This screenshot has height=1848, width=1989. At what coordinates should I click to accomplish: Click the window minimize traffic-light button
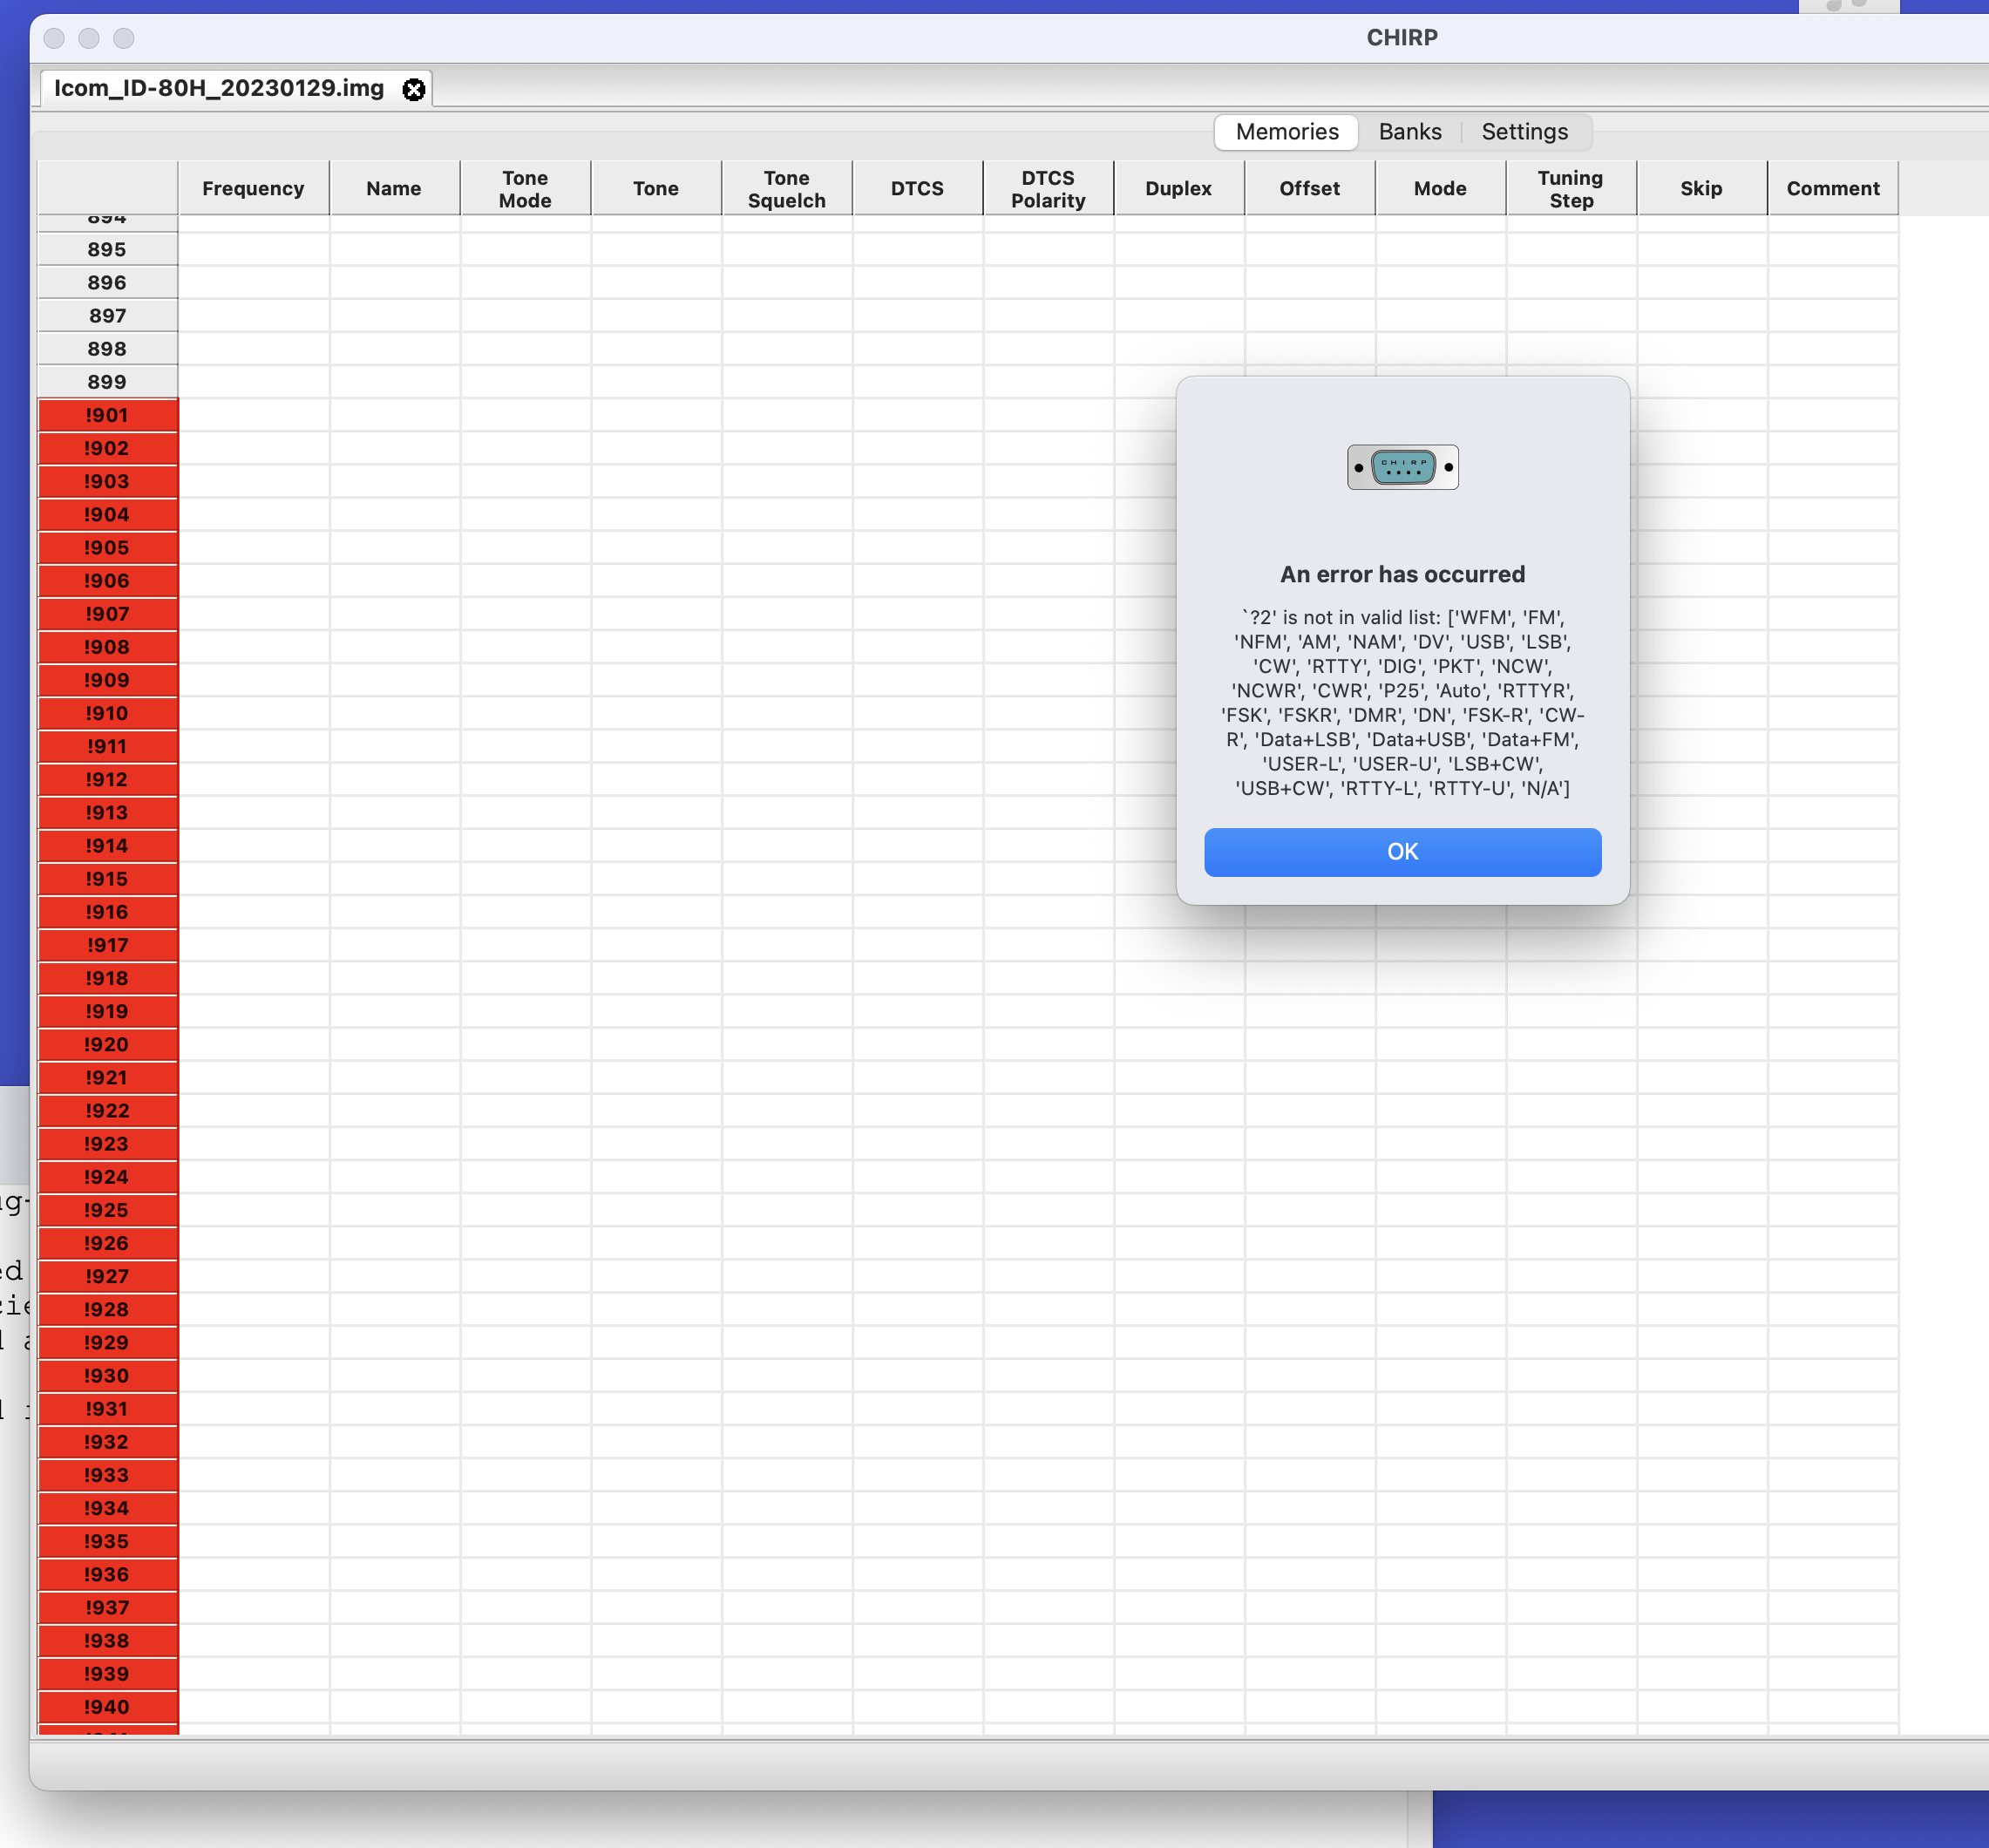click(x=89, y=38)
